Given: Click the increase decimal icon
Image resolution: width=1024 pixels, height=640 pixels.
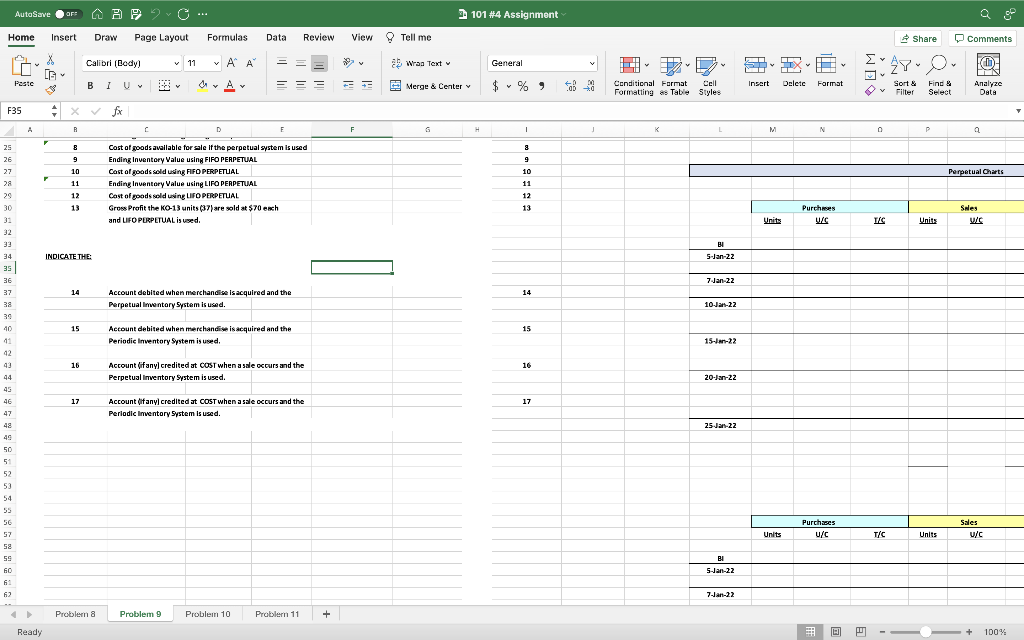Looking at the screenshot, I should tap(570, 86).
